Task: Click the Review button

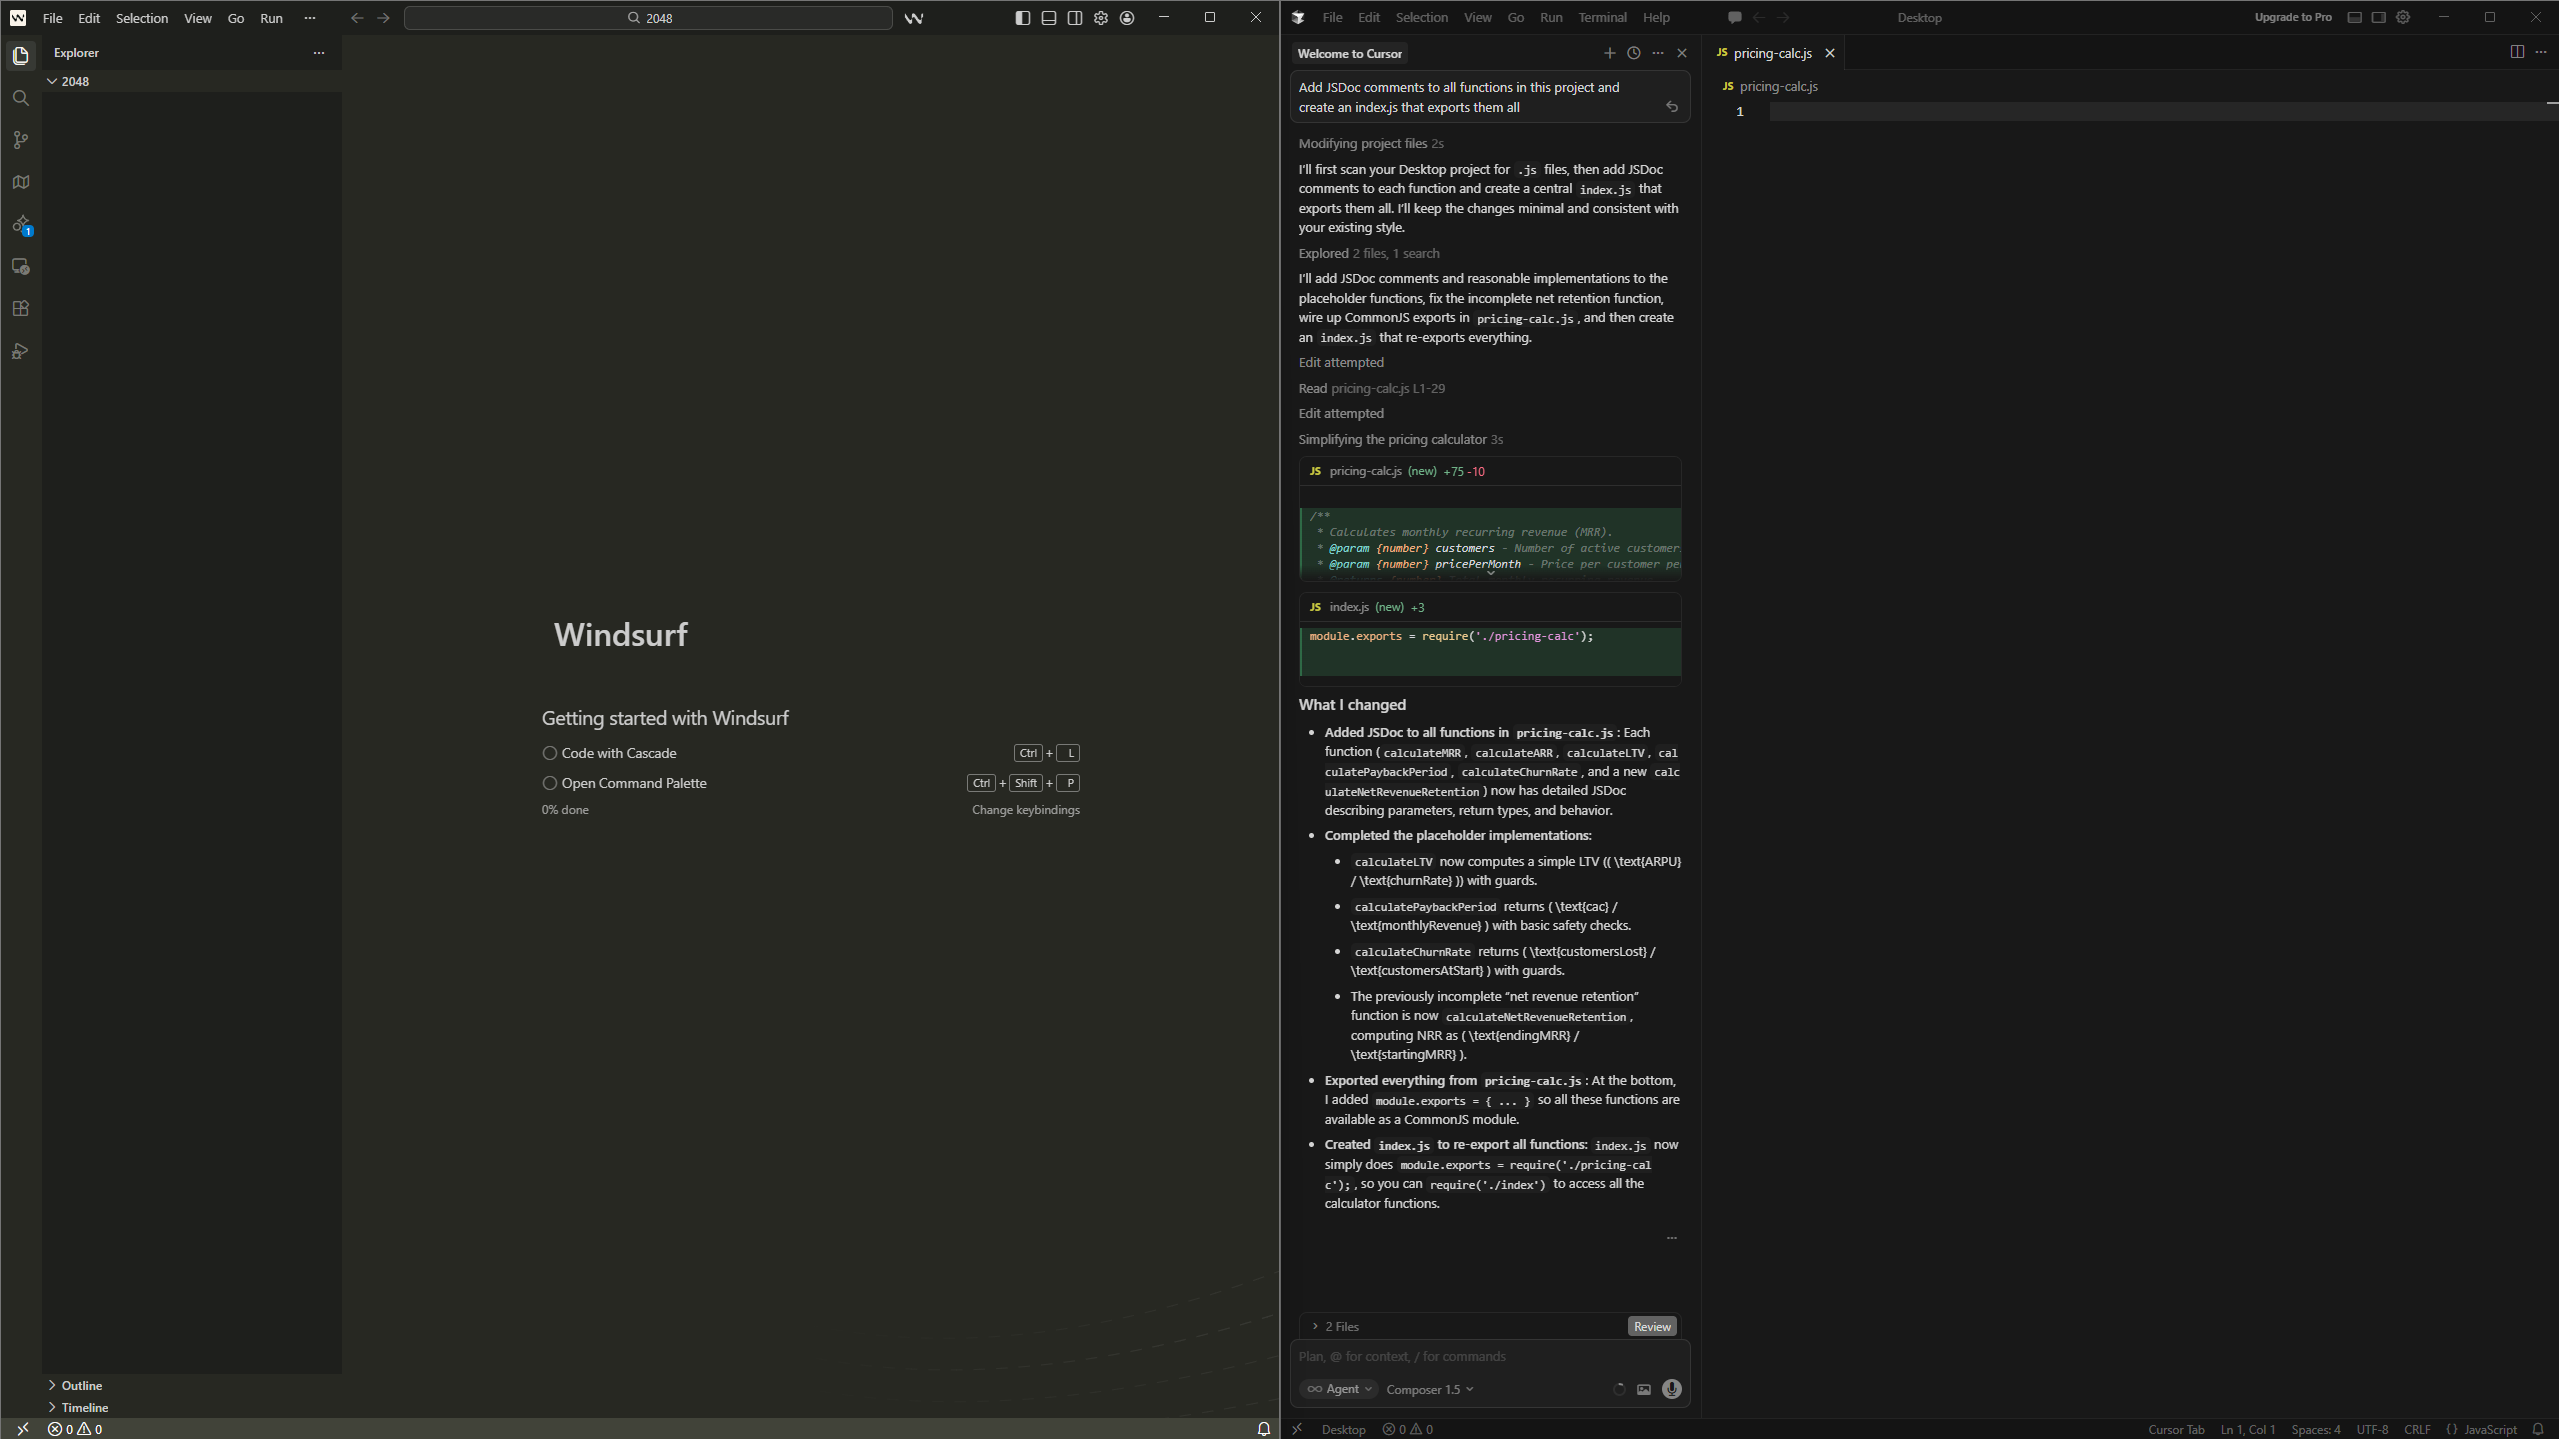Action: tap(1651, 1326)
